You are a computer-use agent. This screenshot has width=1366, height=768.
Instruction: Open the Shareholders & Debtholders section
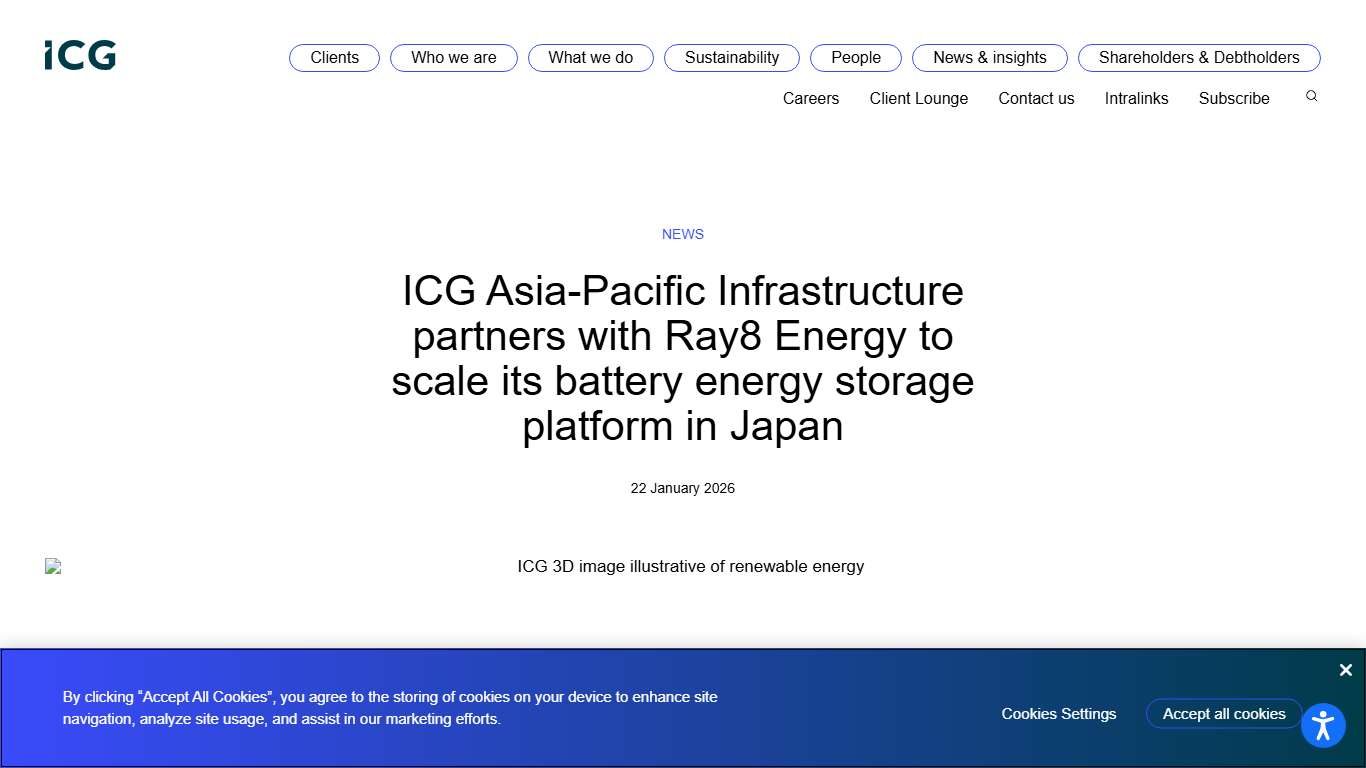click(1198, 57)
